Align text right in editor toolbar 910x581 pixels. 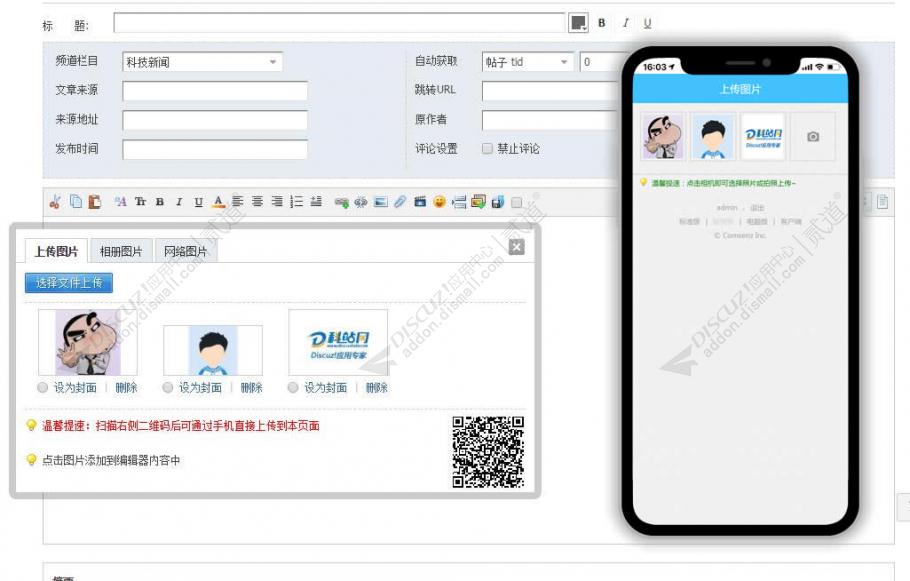click(277, 201)
